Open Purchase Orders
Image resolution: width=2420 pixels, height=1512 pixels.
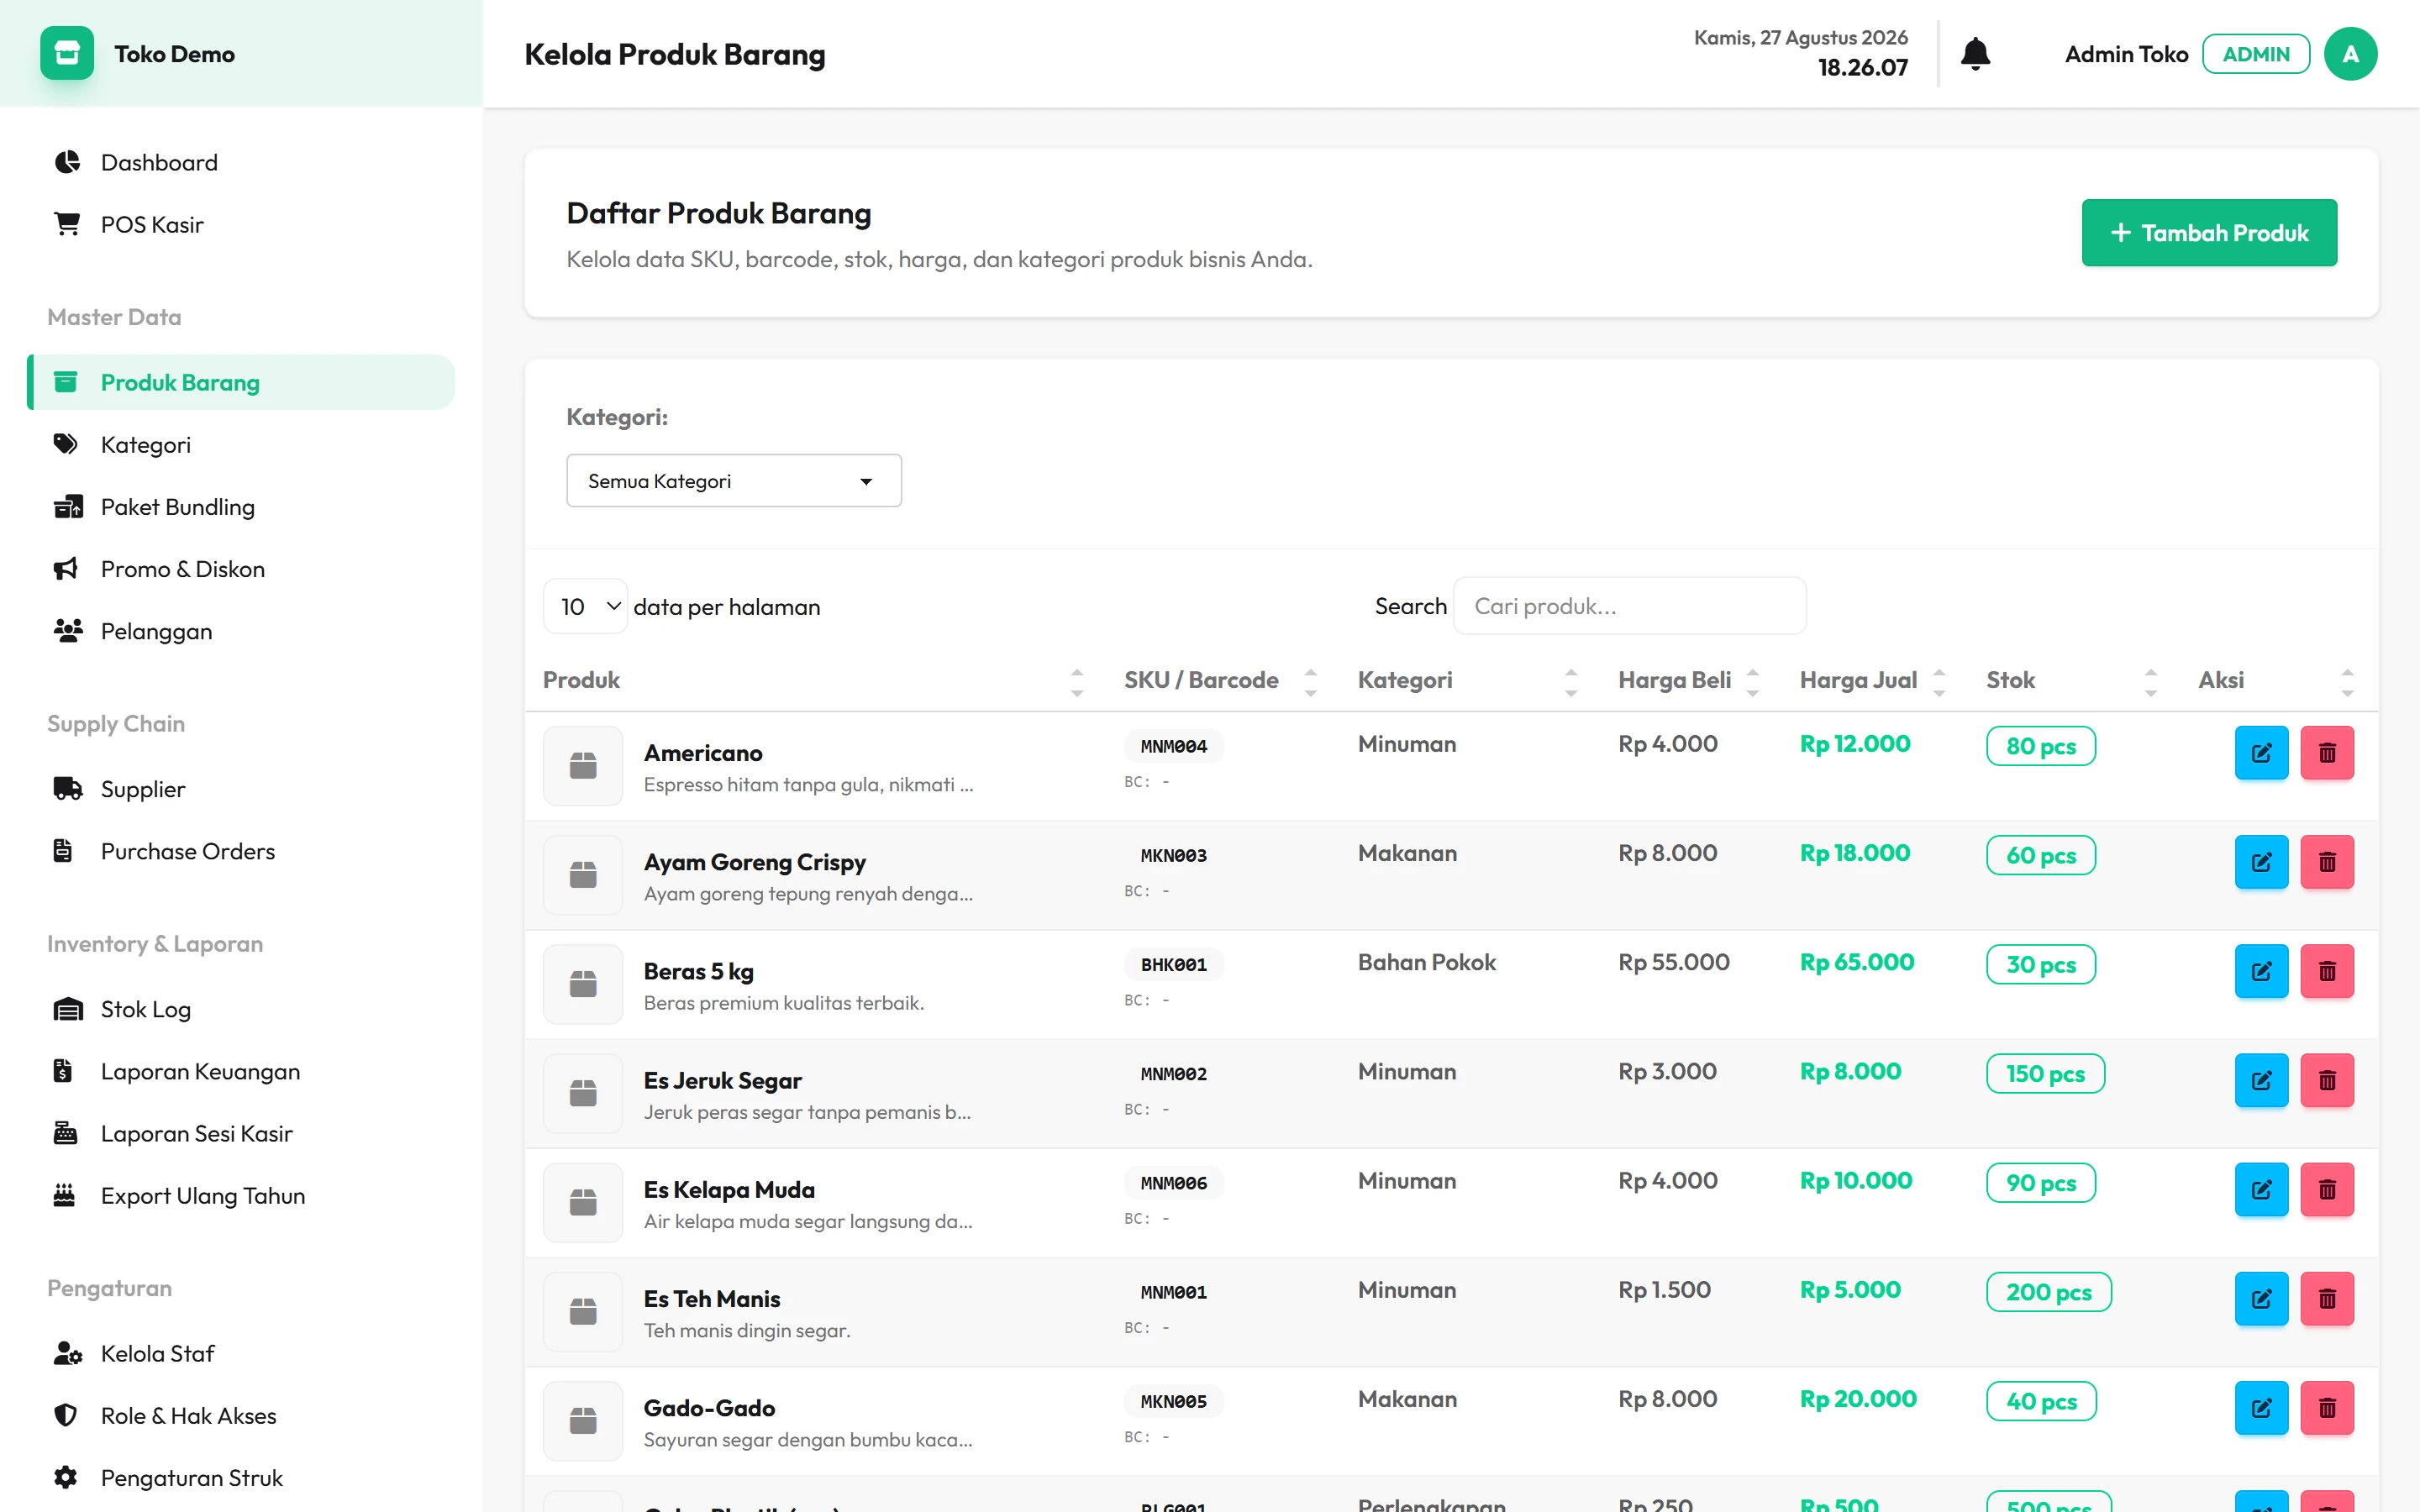tap(241, 851)
